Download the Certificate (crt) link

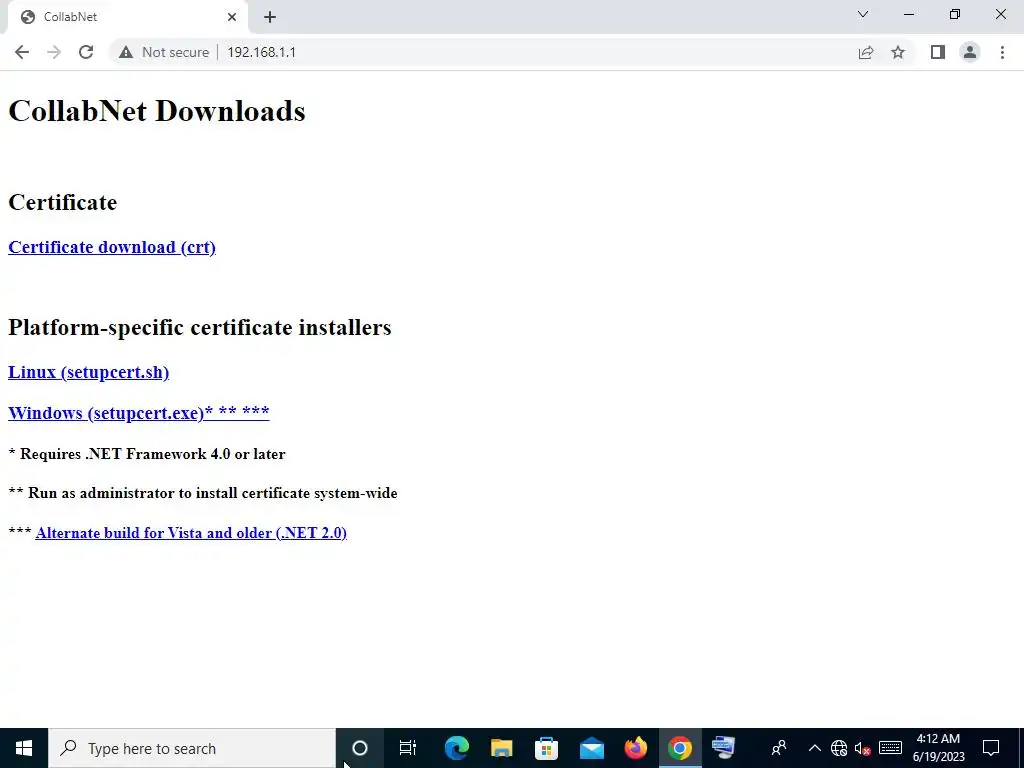point(112,247)
